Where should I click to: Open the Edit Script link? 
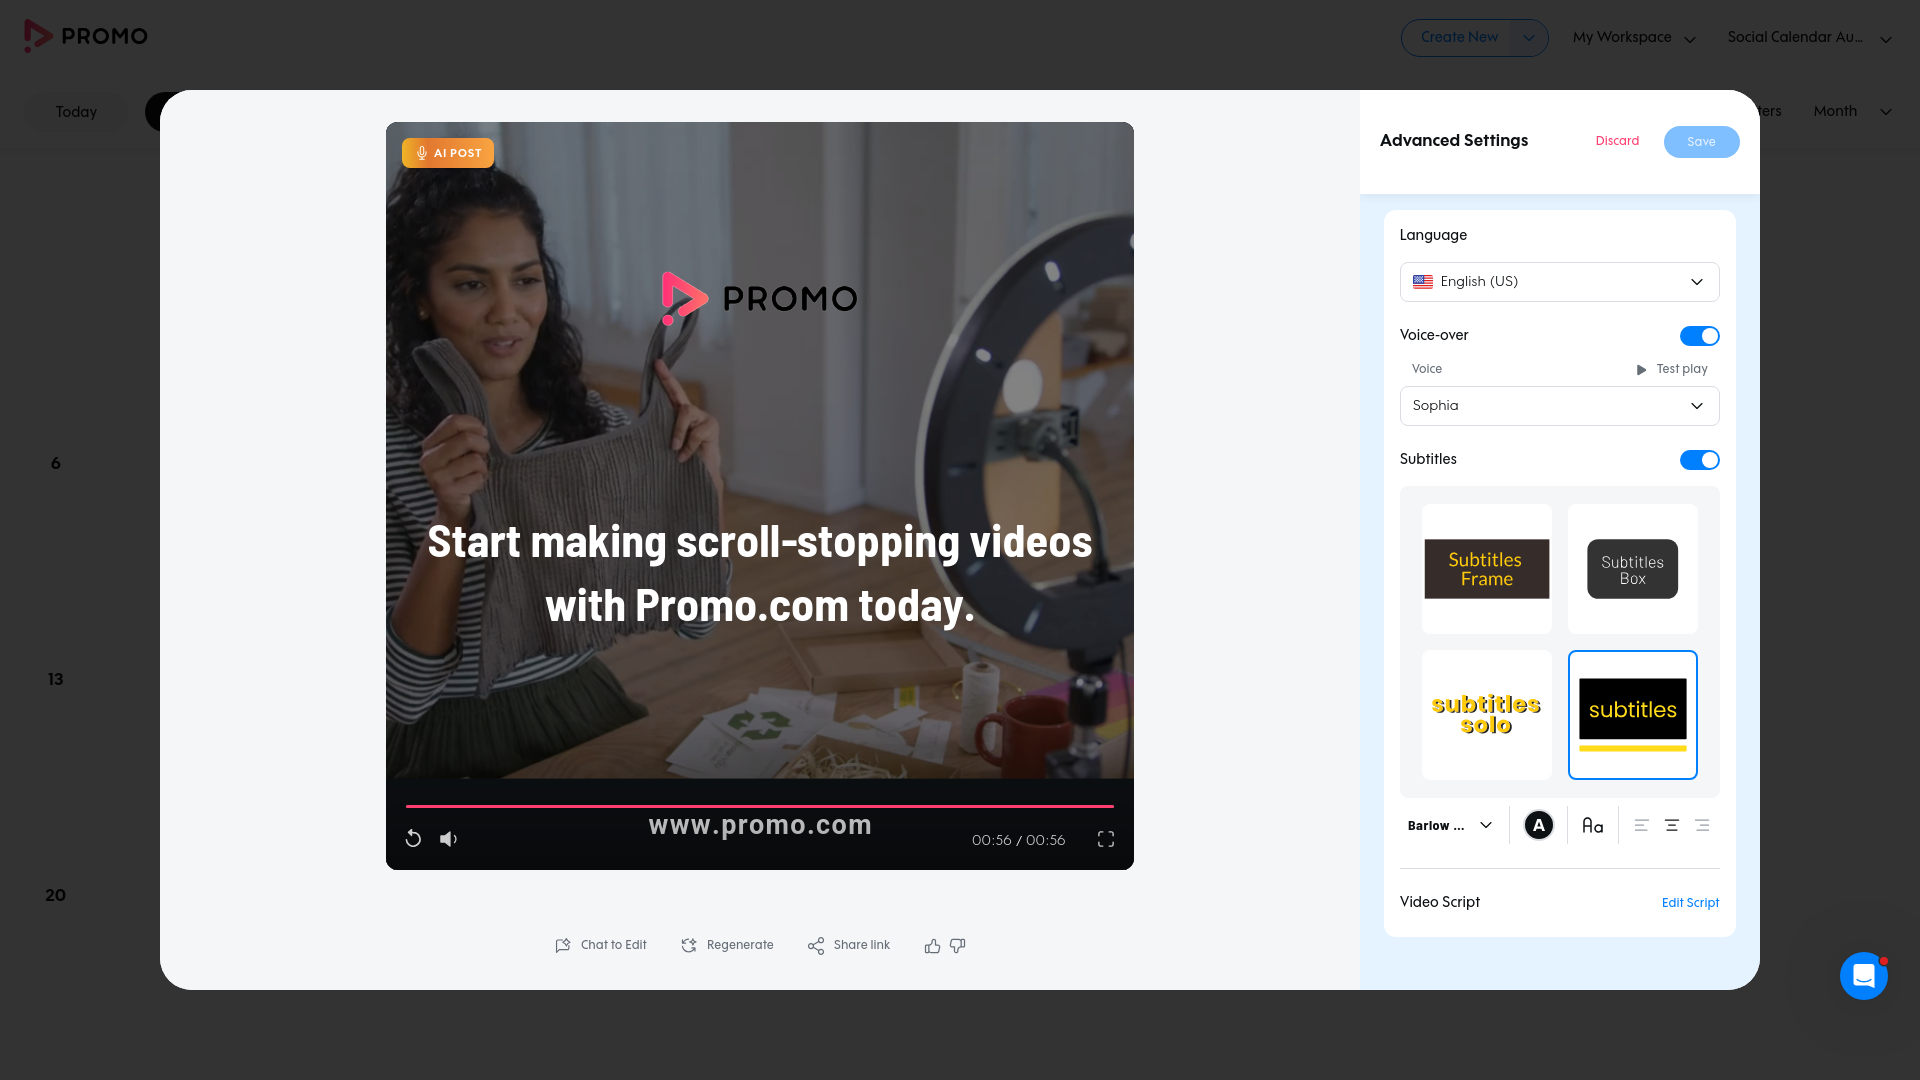click(1690, 903)
